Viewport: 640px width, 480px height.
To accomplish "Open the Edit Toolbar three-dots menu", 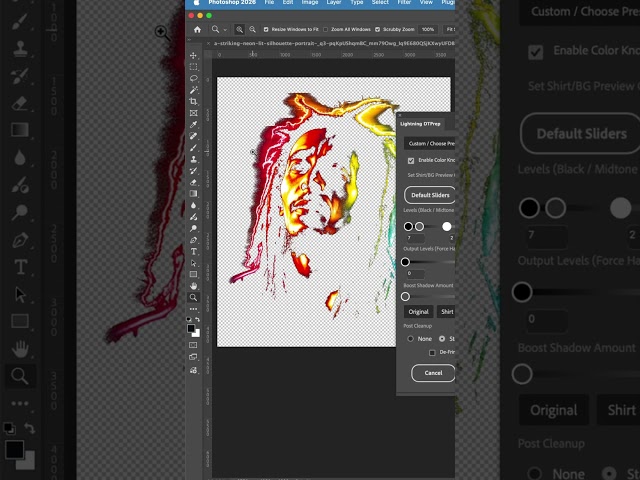I will (193, 309).
